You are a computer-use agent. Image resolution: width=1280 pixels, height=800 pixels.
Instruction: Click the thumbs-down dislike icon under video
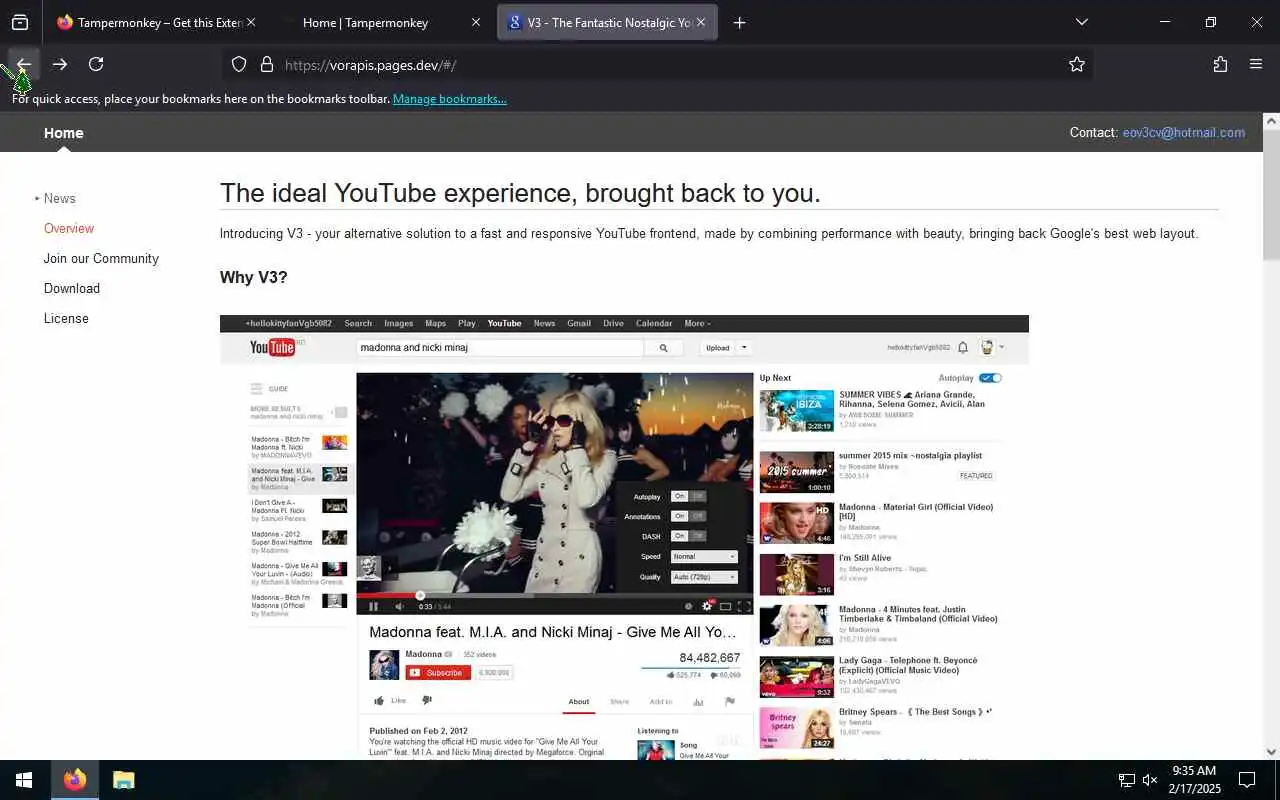coord(427,701)
